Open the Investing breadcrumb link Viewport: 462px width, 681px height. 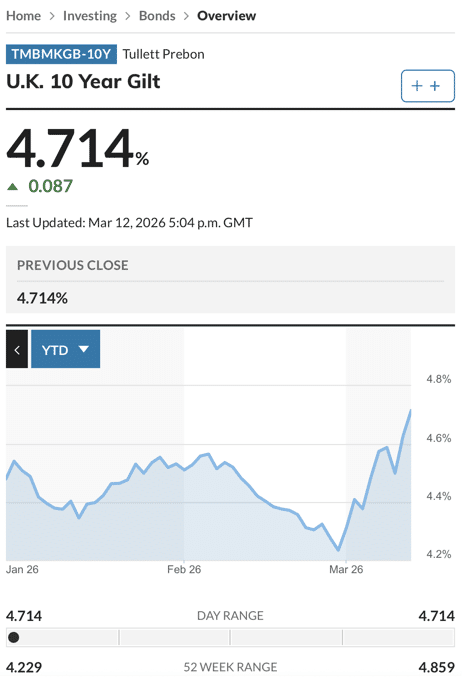coord(90,16)
